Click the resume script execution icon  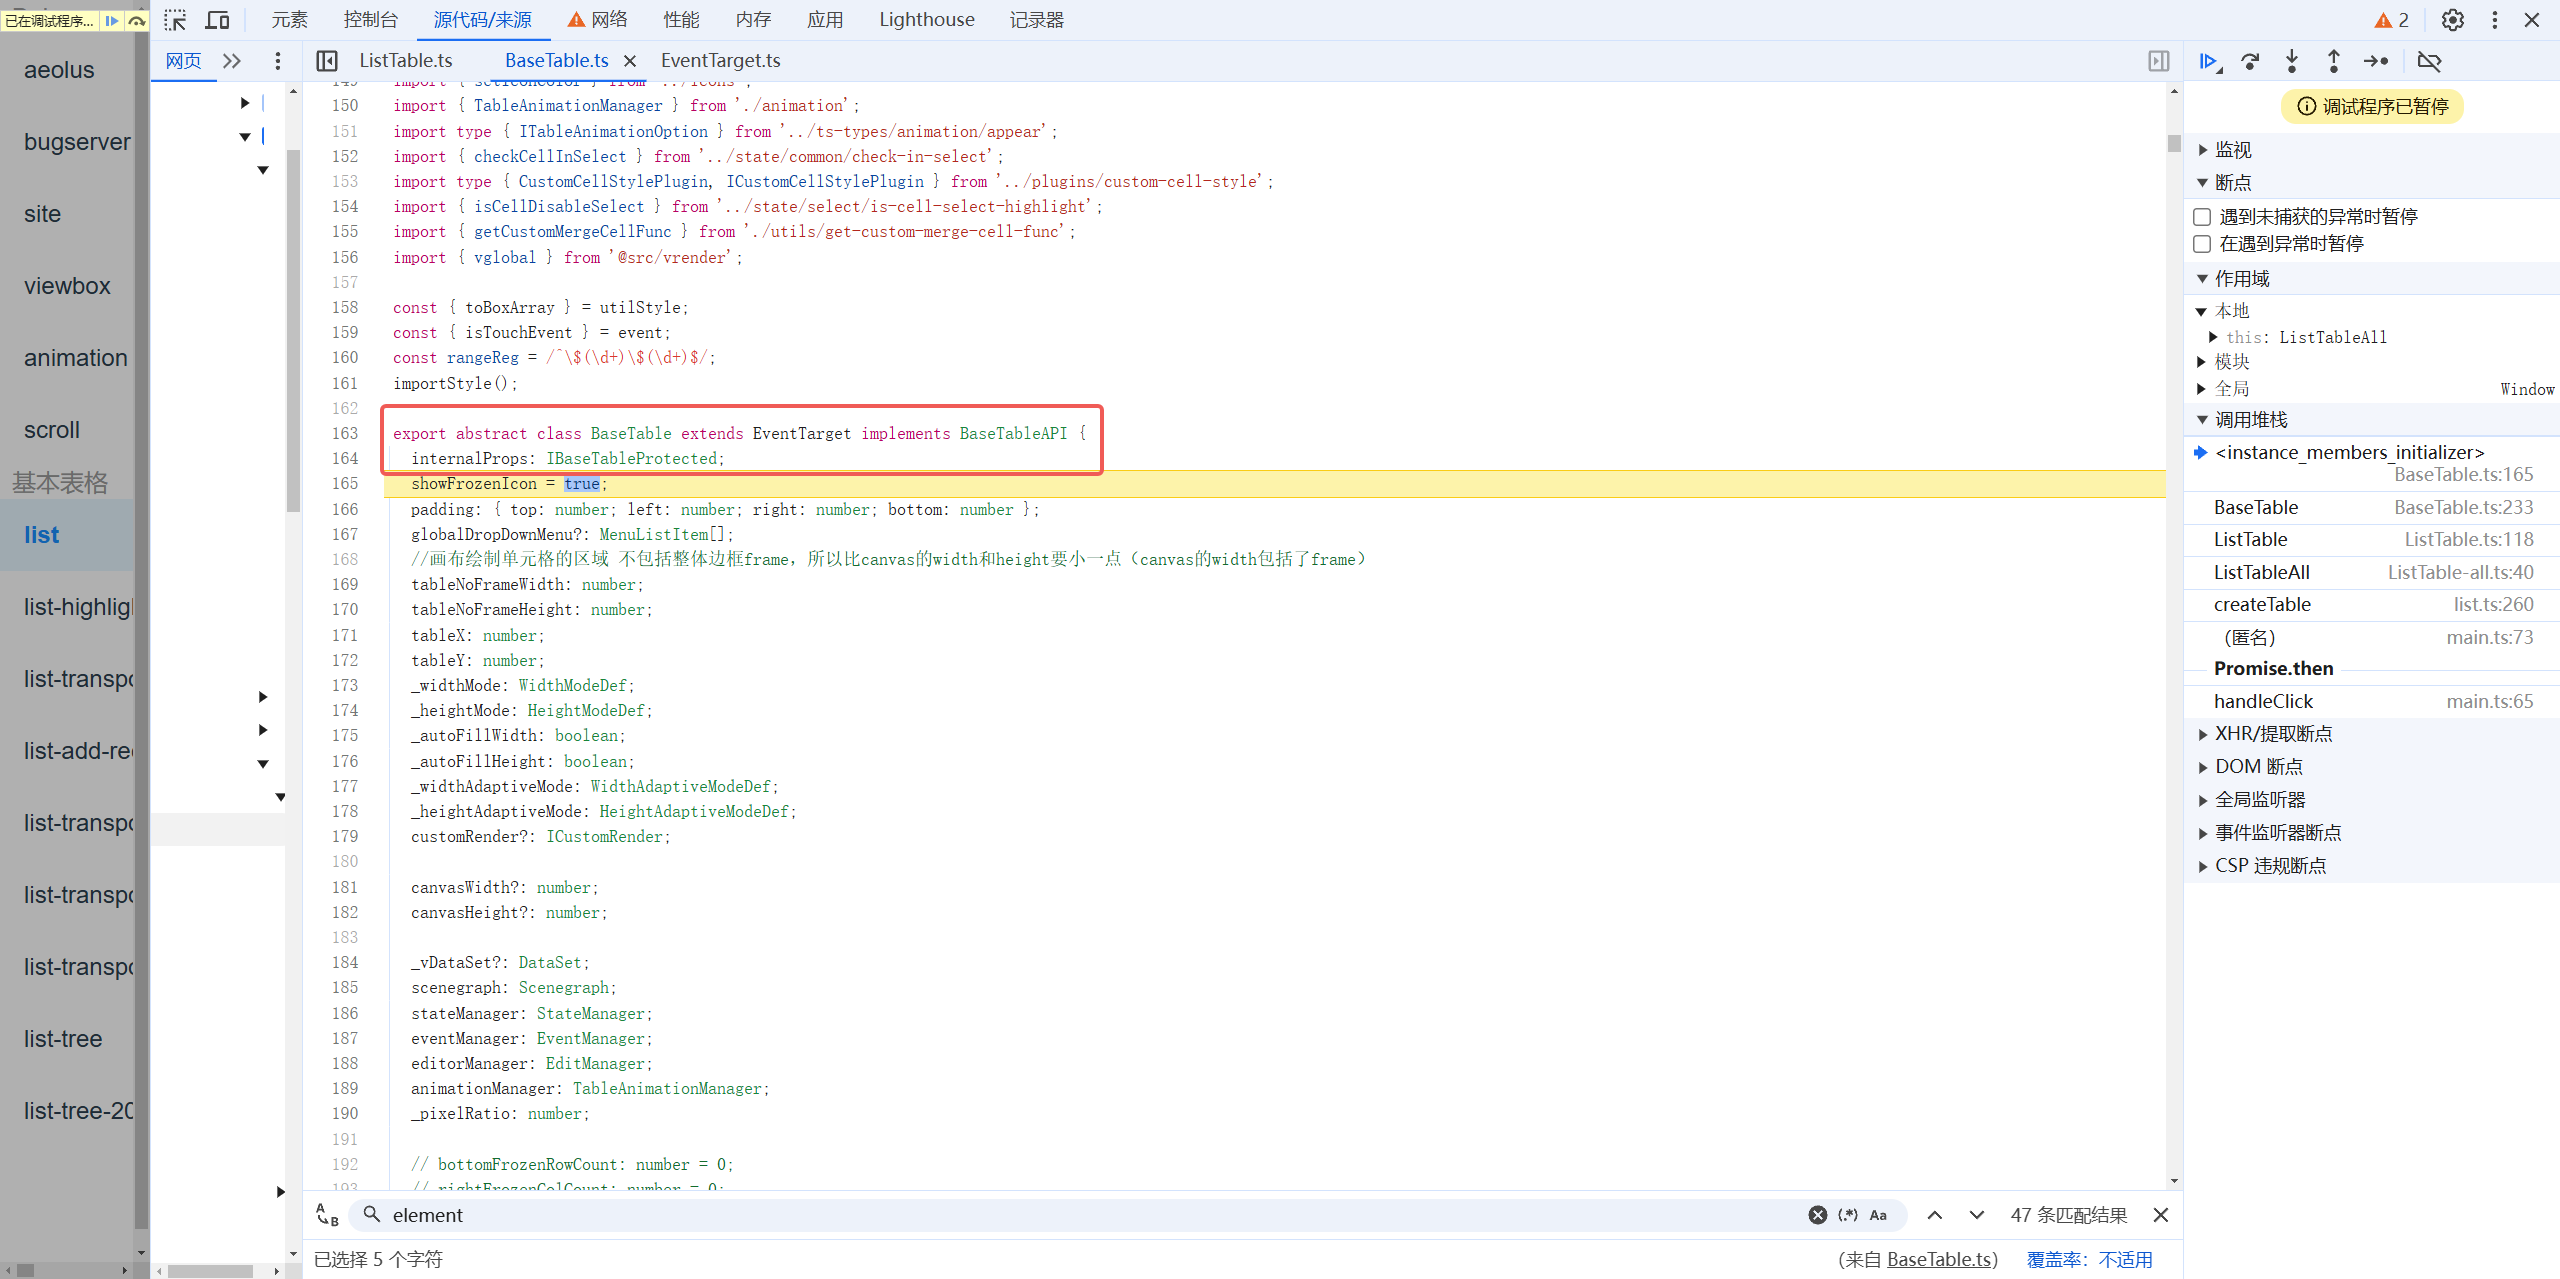point(2208,62)
